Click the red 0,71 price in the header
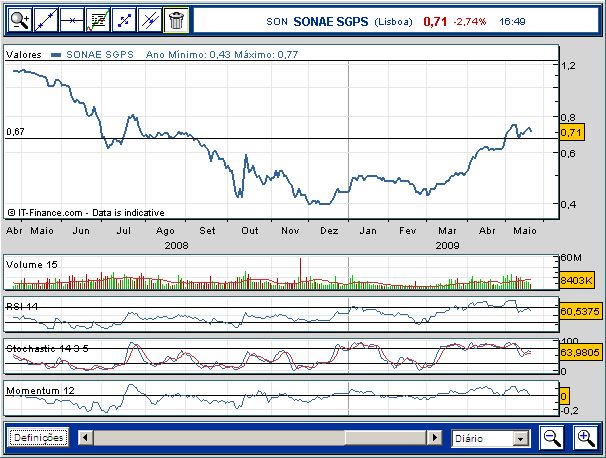 pos(435,22)
